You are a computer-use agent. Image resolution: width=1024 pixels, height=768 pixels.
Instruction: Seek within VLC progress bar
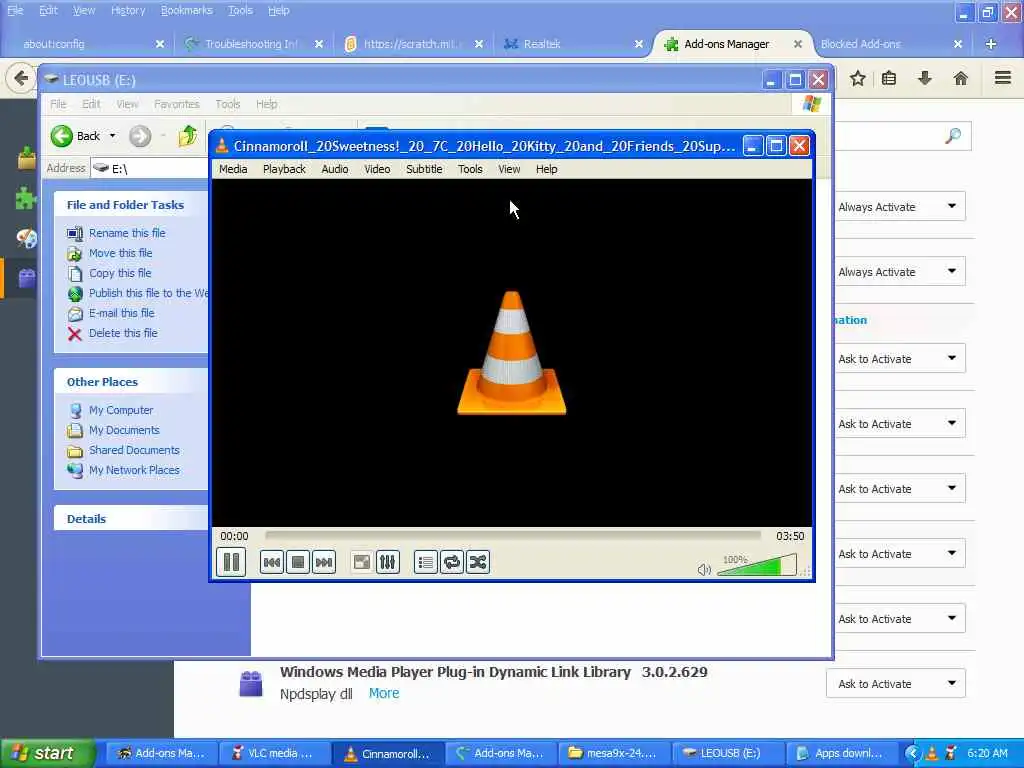coord(513,536)
